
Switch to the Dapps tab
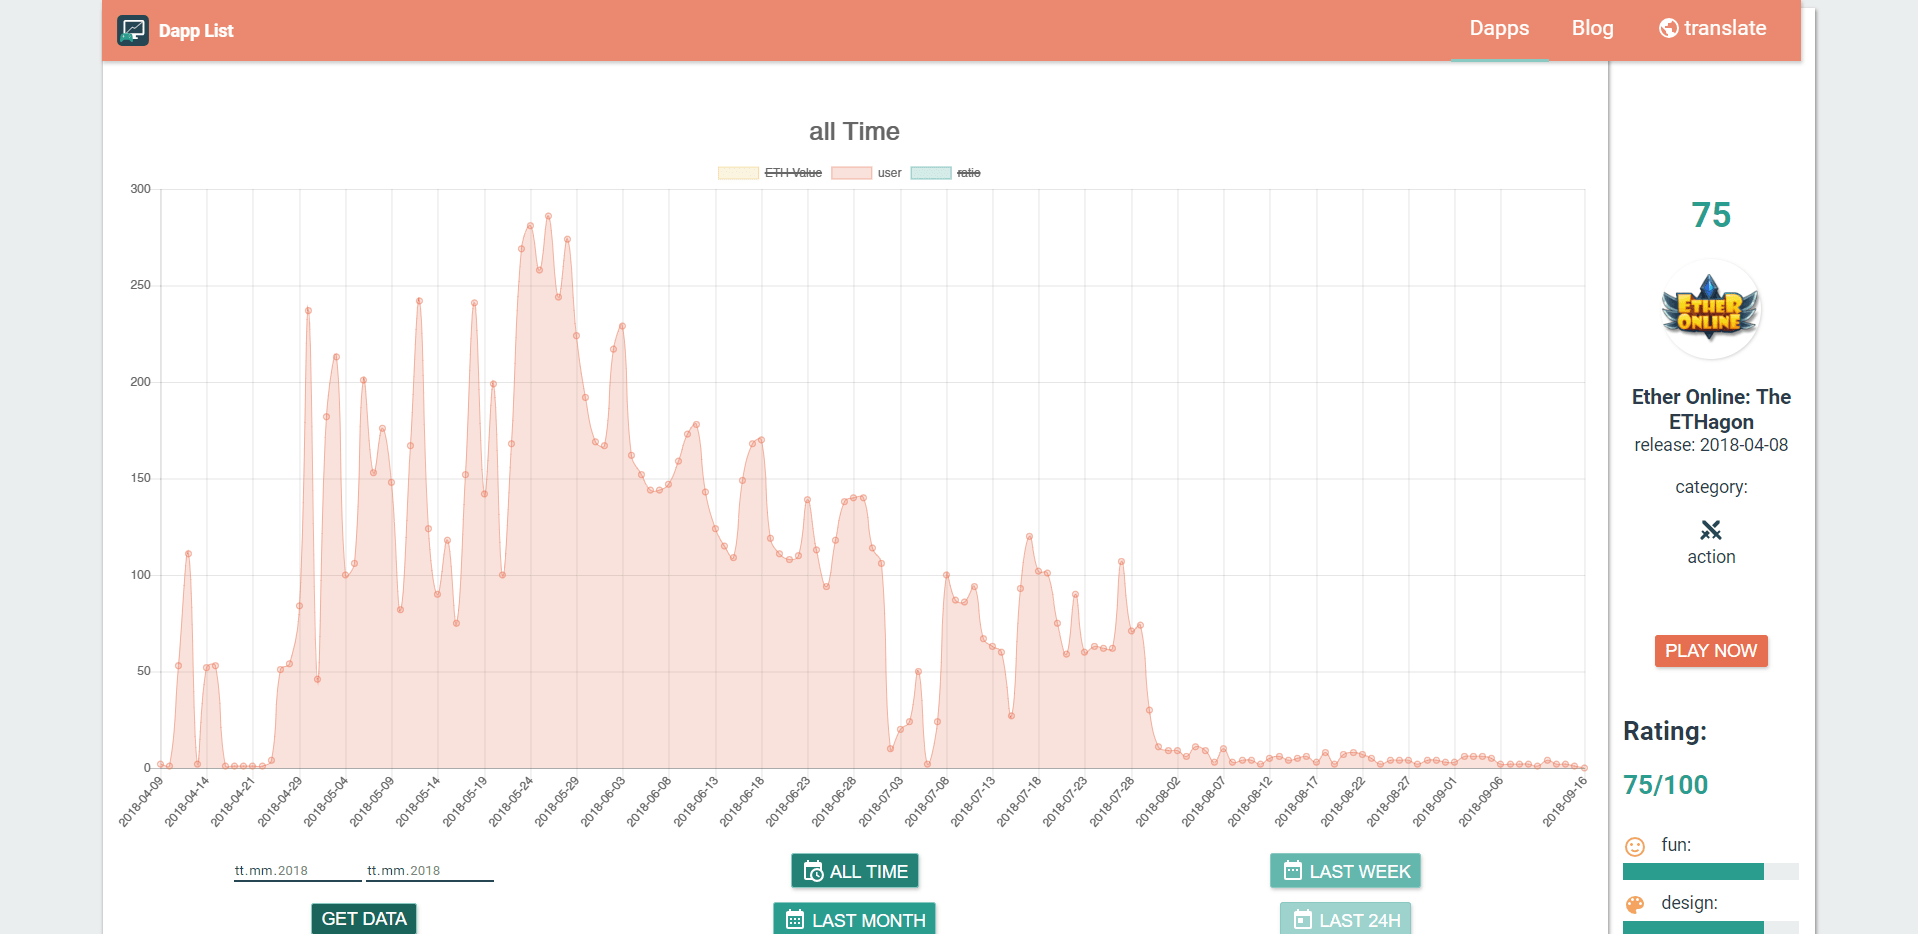coord(1499,29)
